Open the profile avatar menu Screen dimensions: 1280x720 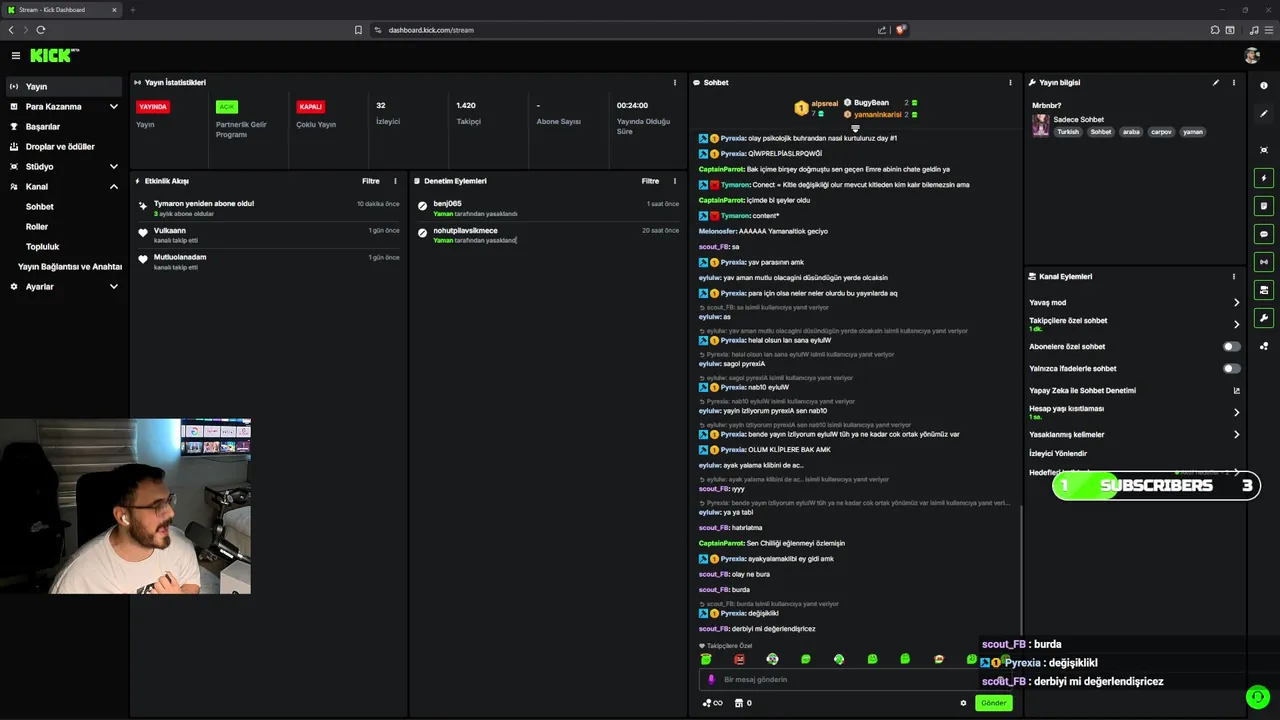point(1251,56)
